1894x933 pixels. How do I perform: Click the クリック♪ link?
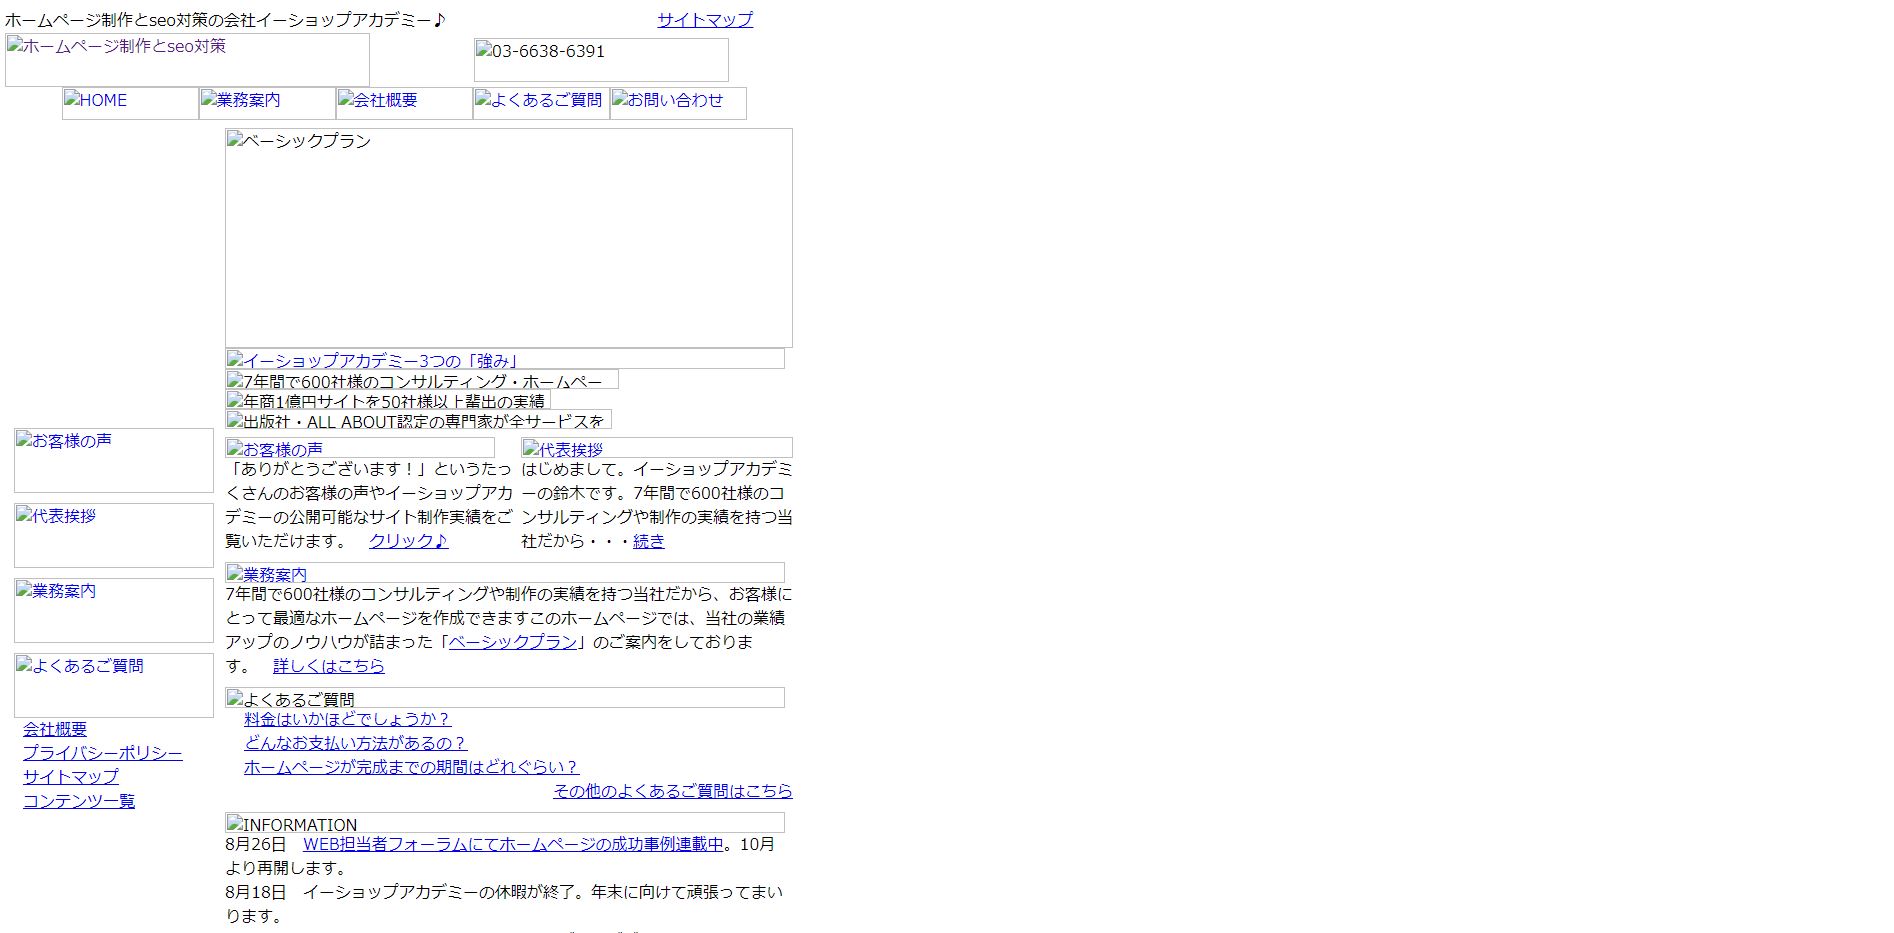[x=408, y=541]
